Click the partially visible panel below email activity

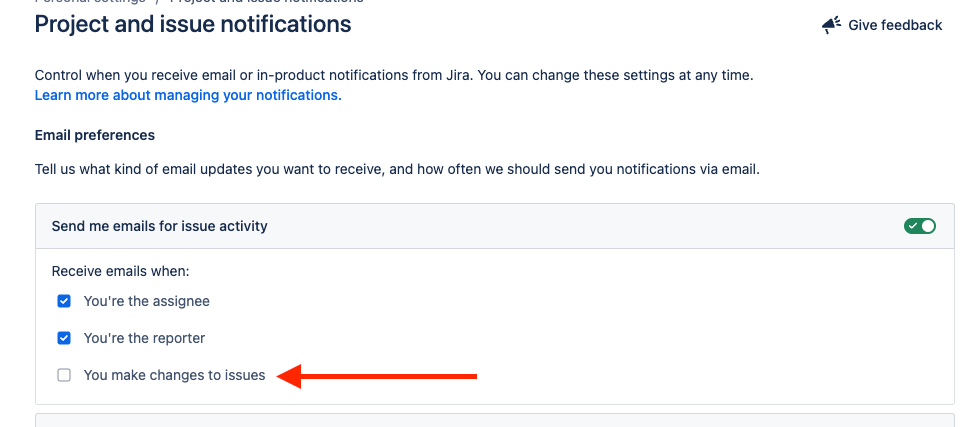(495, 420)
